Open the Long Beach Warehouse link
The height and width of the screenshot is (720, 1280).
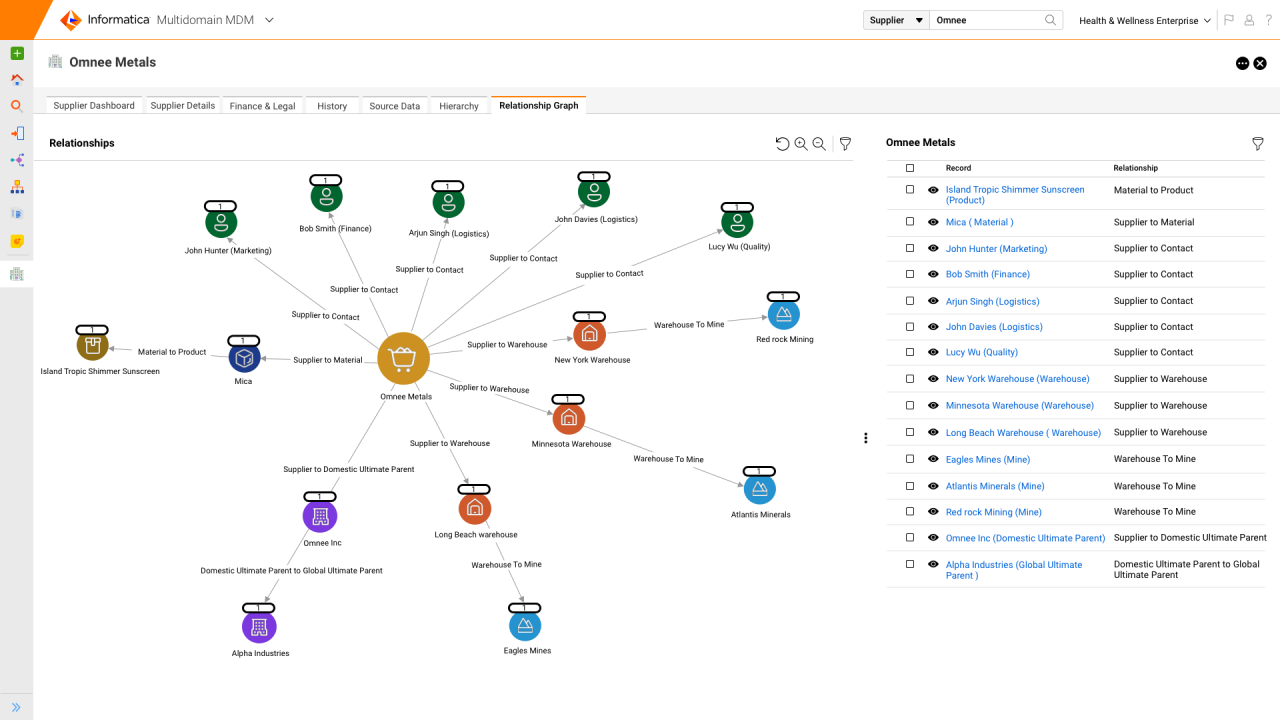click(1023, 433)
